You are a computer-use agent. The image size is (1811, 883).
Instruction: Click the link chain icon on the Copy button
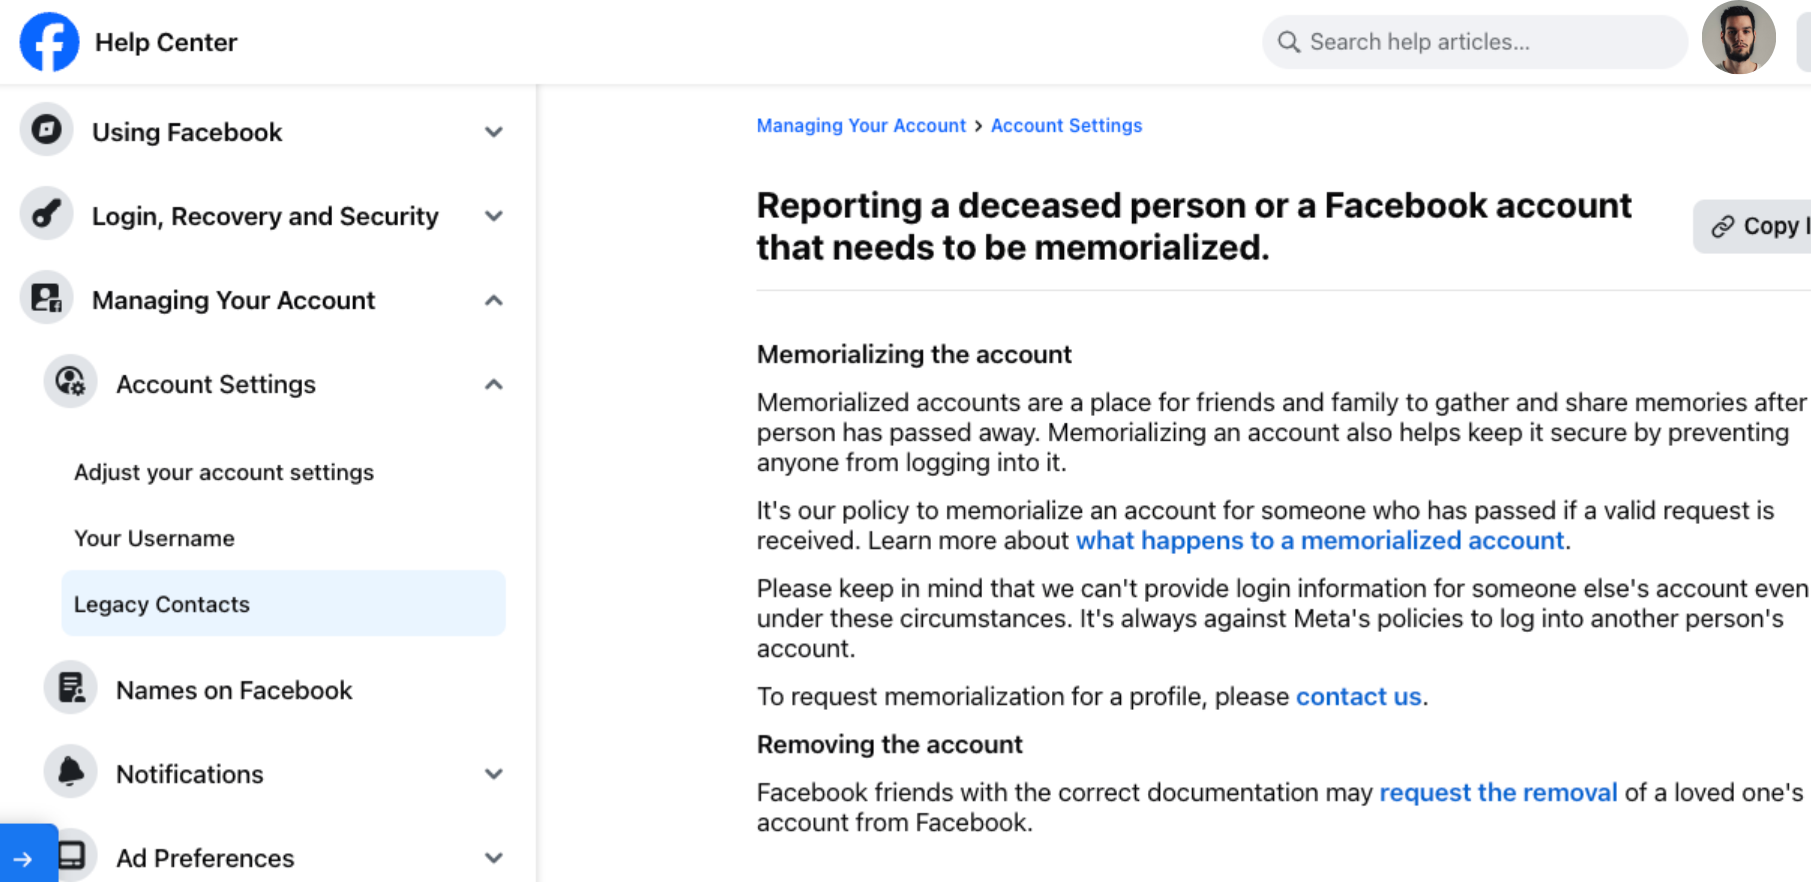click(1722, 227)
